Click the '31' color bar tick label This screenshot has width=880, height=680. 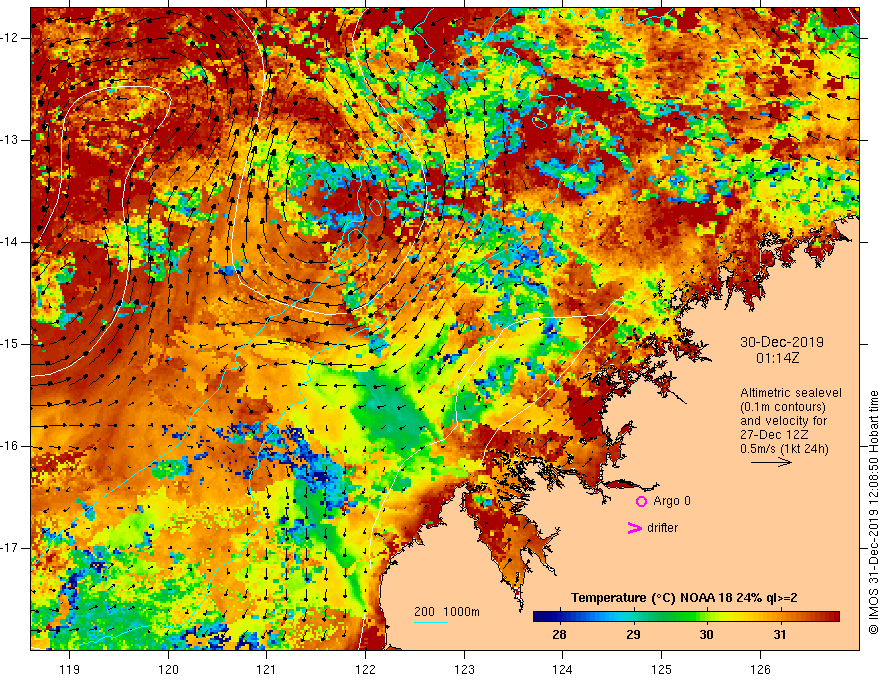780,635
